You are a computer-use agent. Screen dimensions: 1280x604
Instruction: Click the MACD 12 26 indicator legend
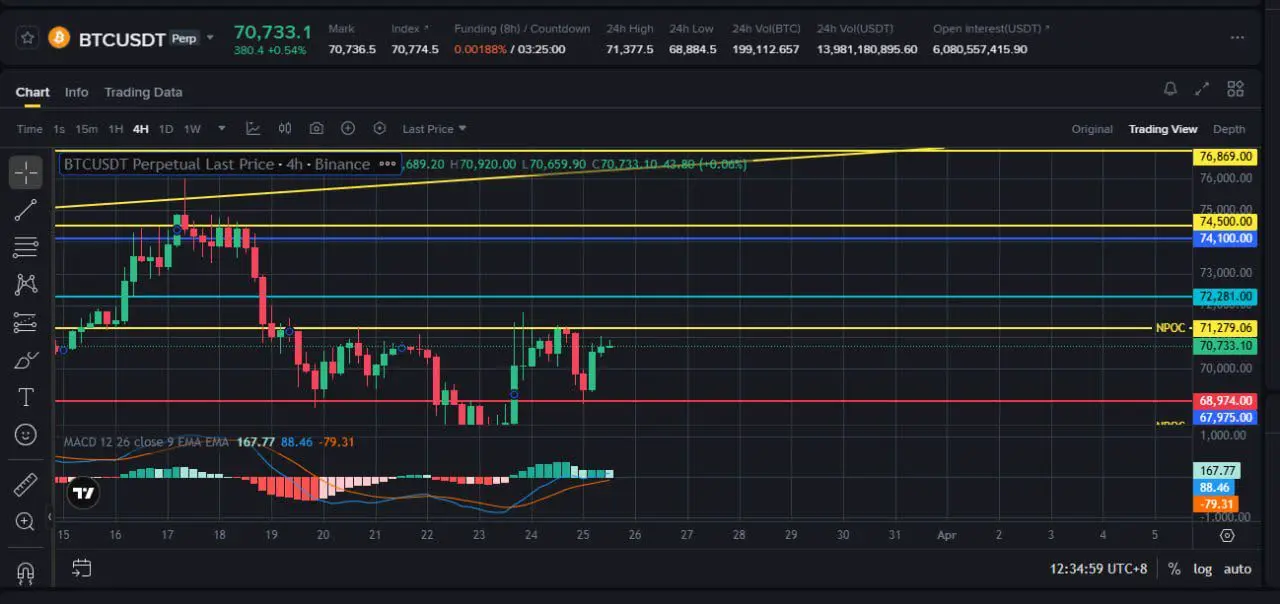point(146,441)
